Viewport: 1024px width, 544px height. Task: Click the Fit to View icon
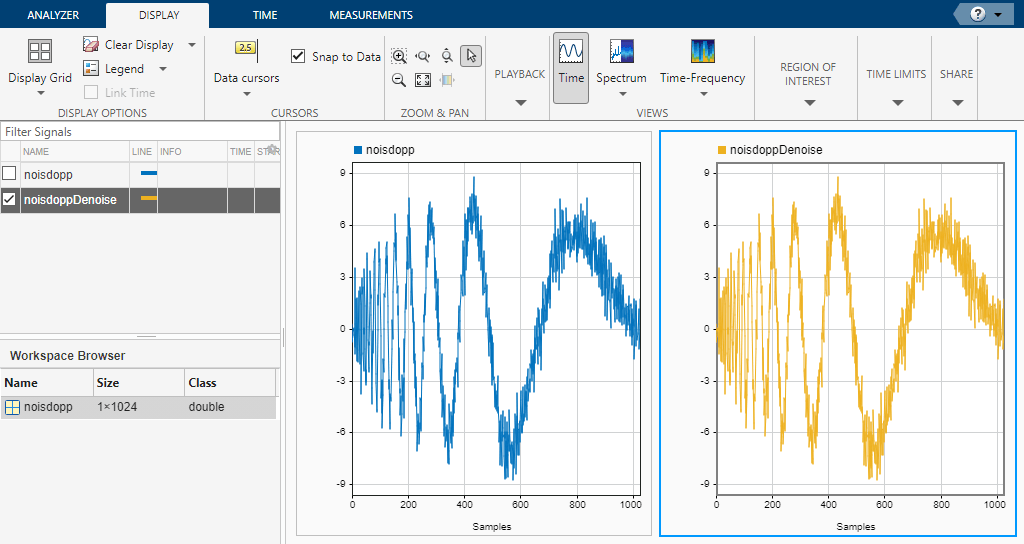(x=423, y=80)
